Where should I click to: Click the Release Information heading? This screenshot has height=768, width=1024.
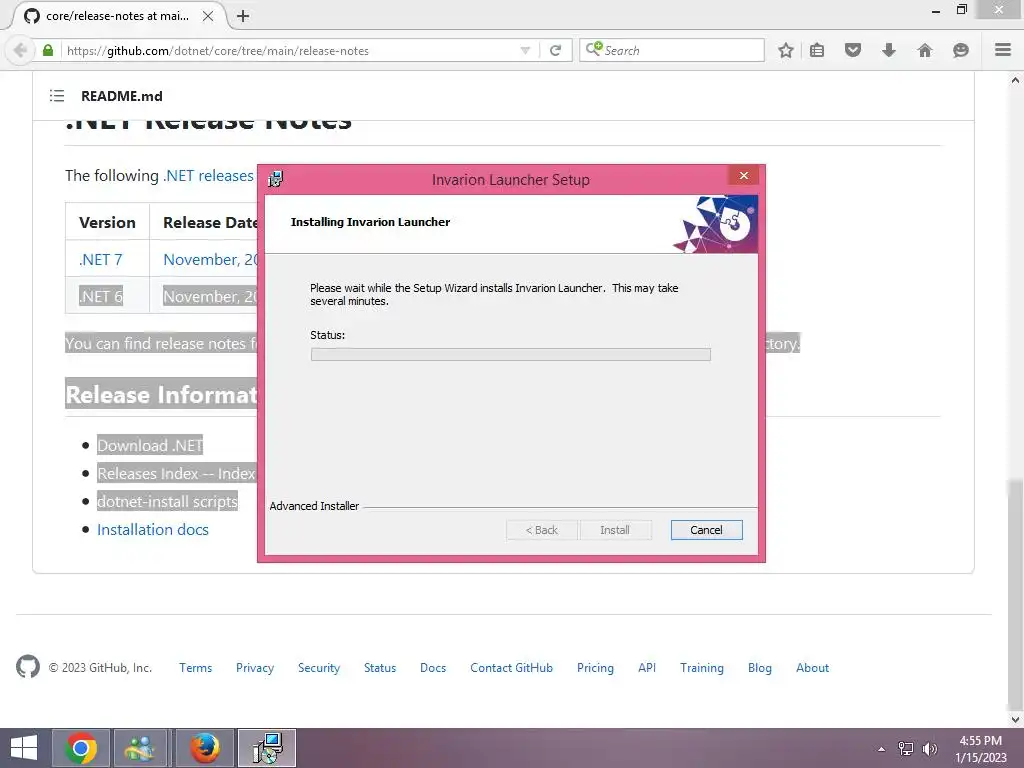point(161,394)
